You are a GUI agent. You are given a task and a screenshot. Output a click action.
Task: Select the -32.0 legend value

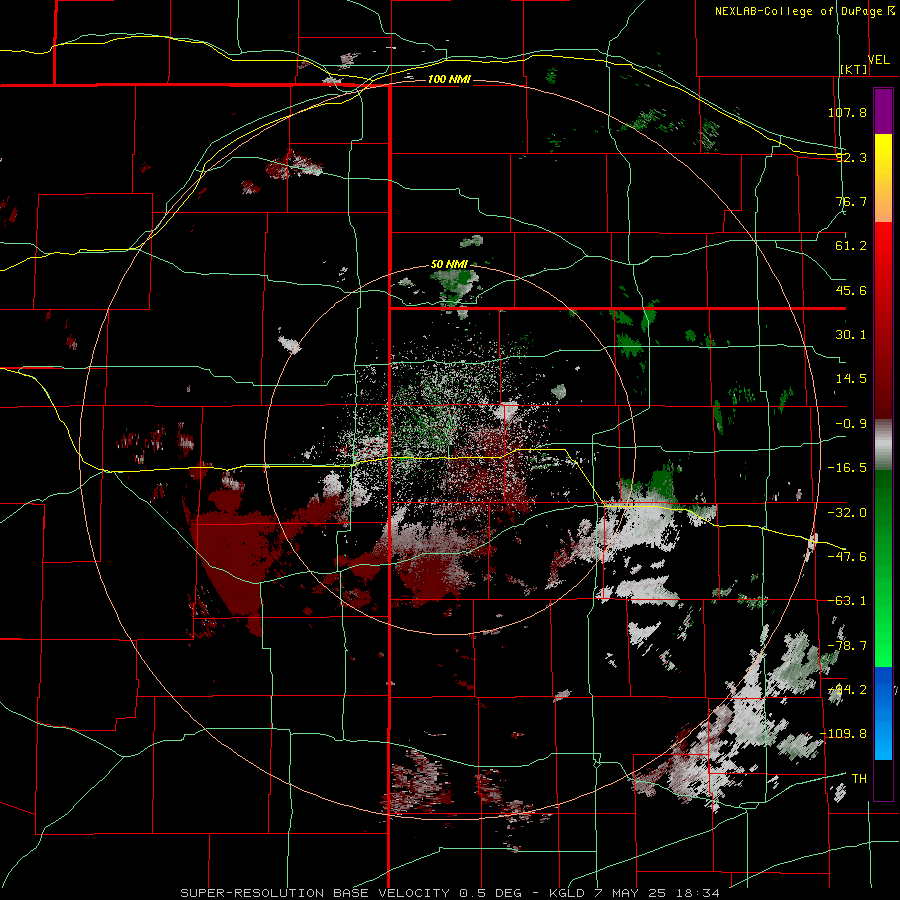click(847, 513)
